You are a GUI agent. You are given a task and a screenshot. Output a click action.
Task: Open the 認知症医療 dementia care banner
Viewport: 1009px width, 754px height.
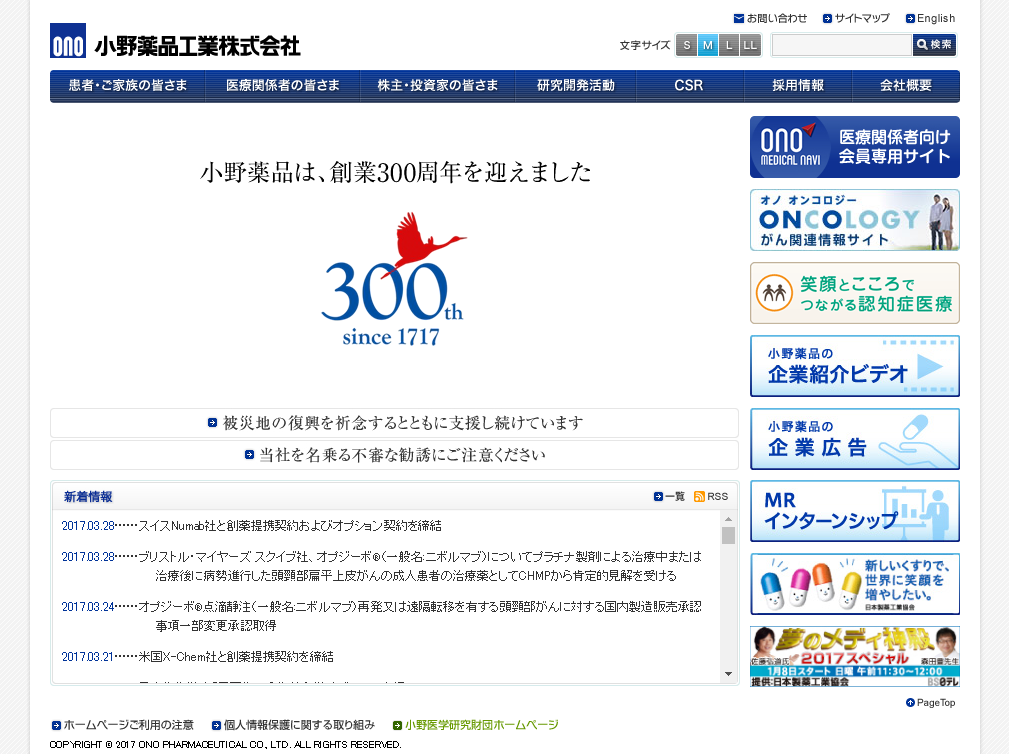coord(855,293)
